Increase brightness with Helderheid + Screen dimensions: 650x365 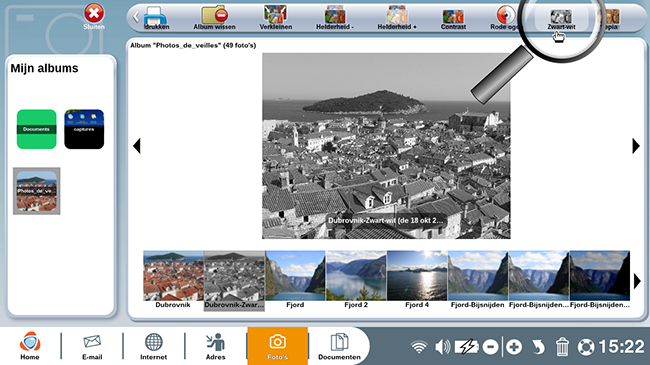click(397, 18)
